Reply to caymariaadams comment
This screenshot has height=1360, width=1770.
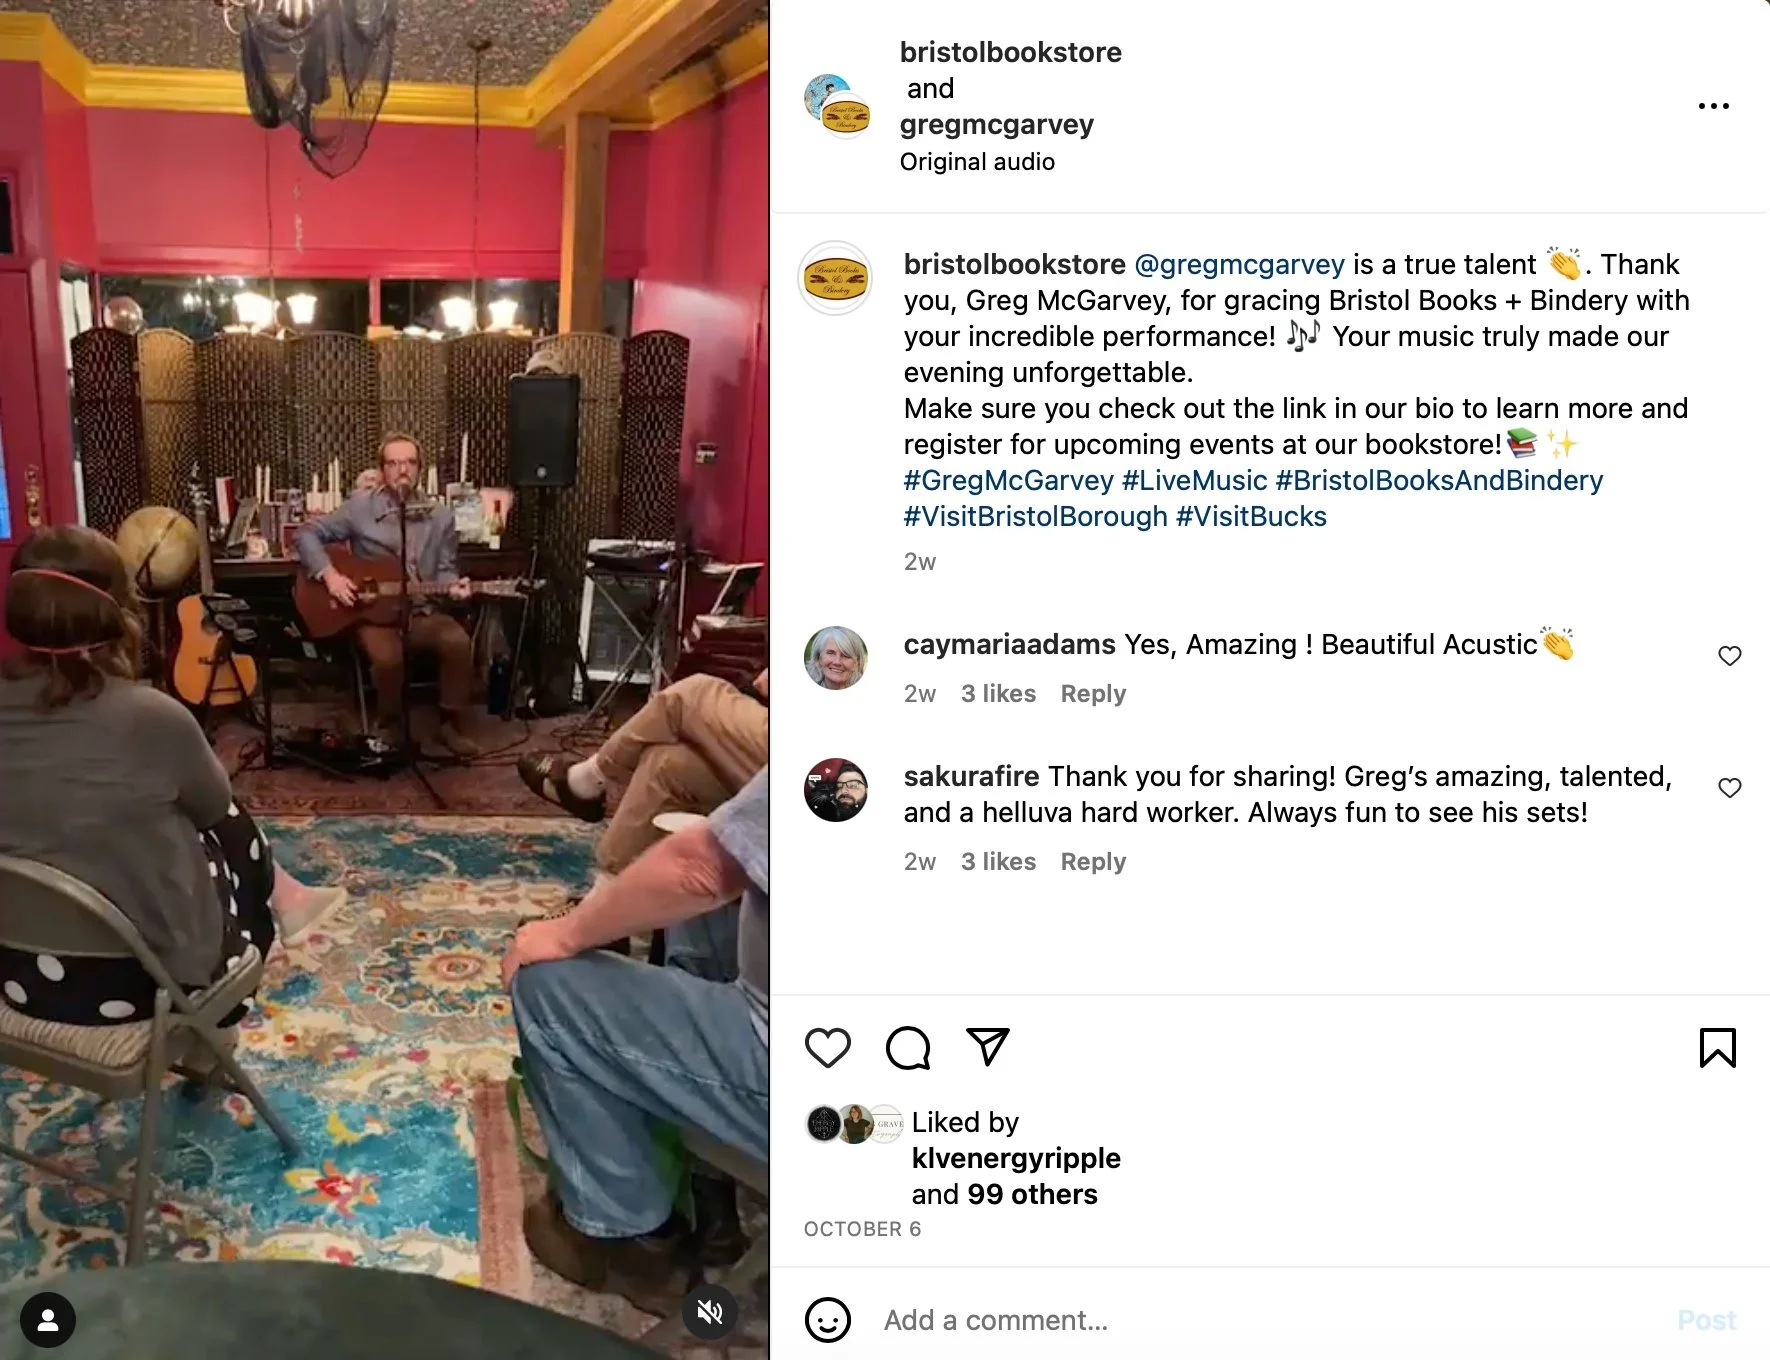click(x=1093, y=694)
